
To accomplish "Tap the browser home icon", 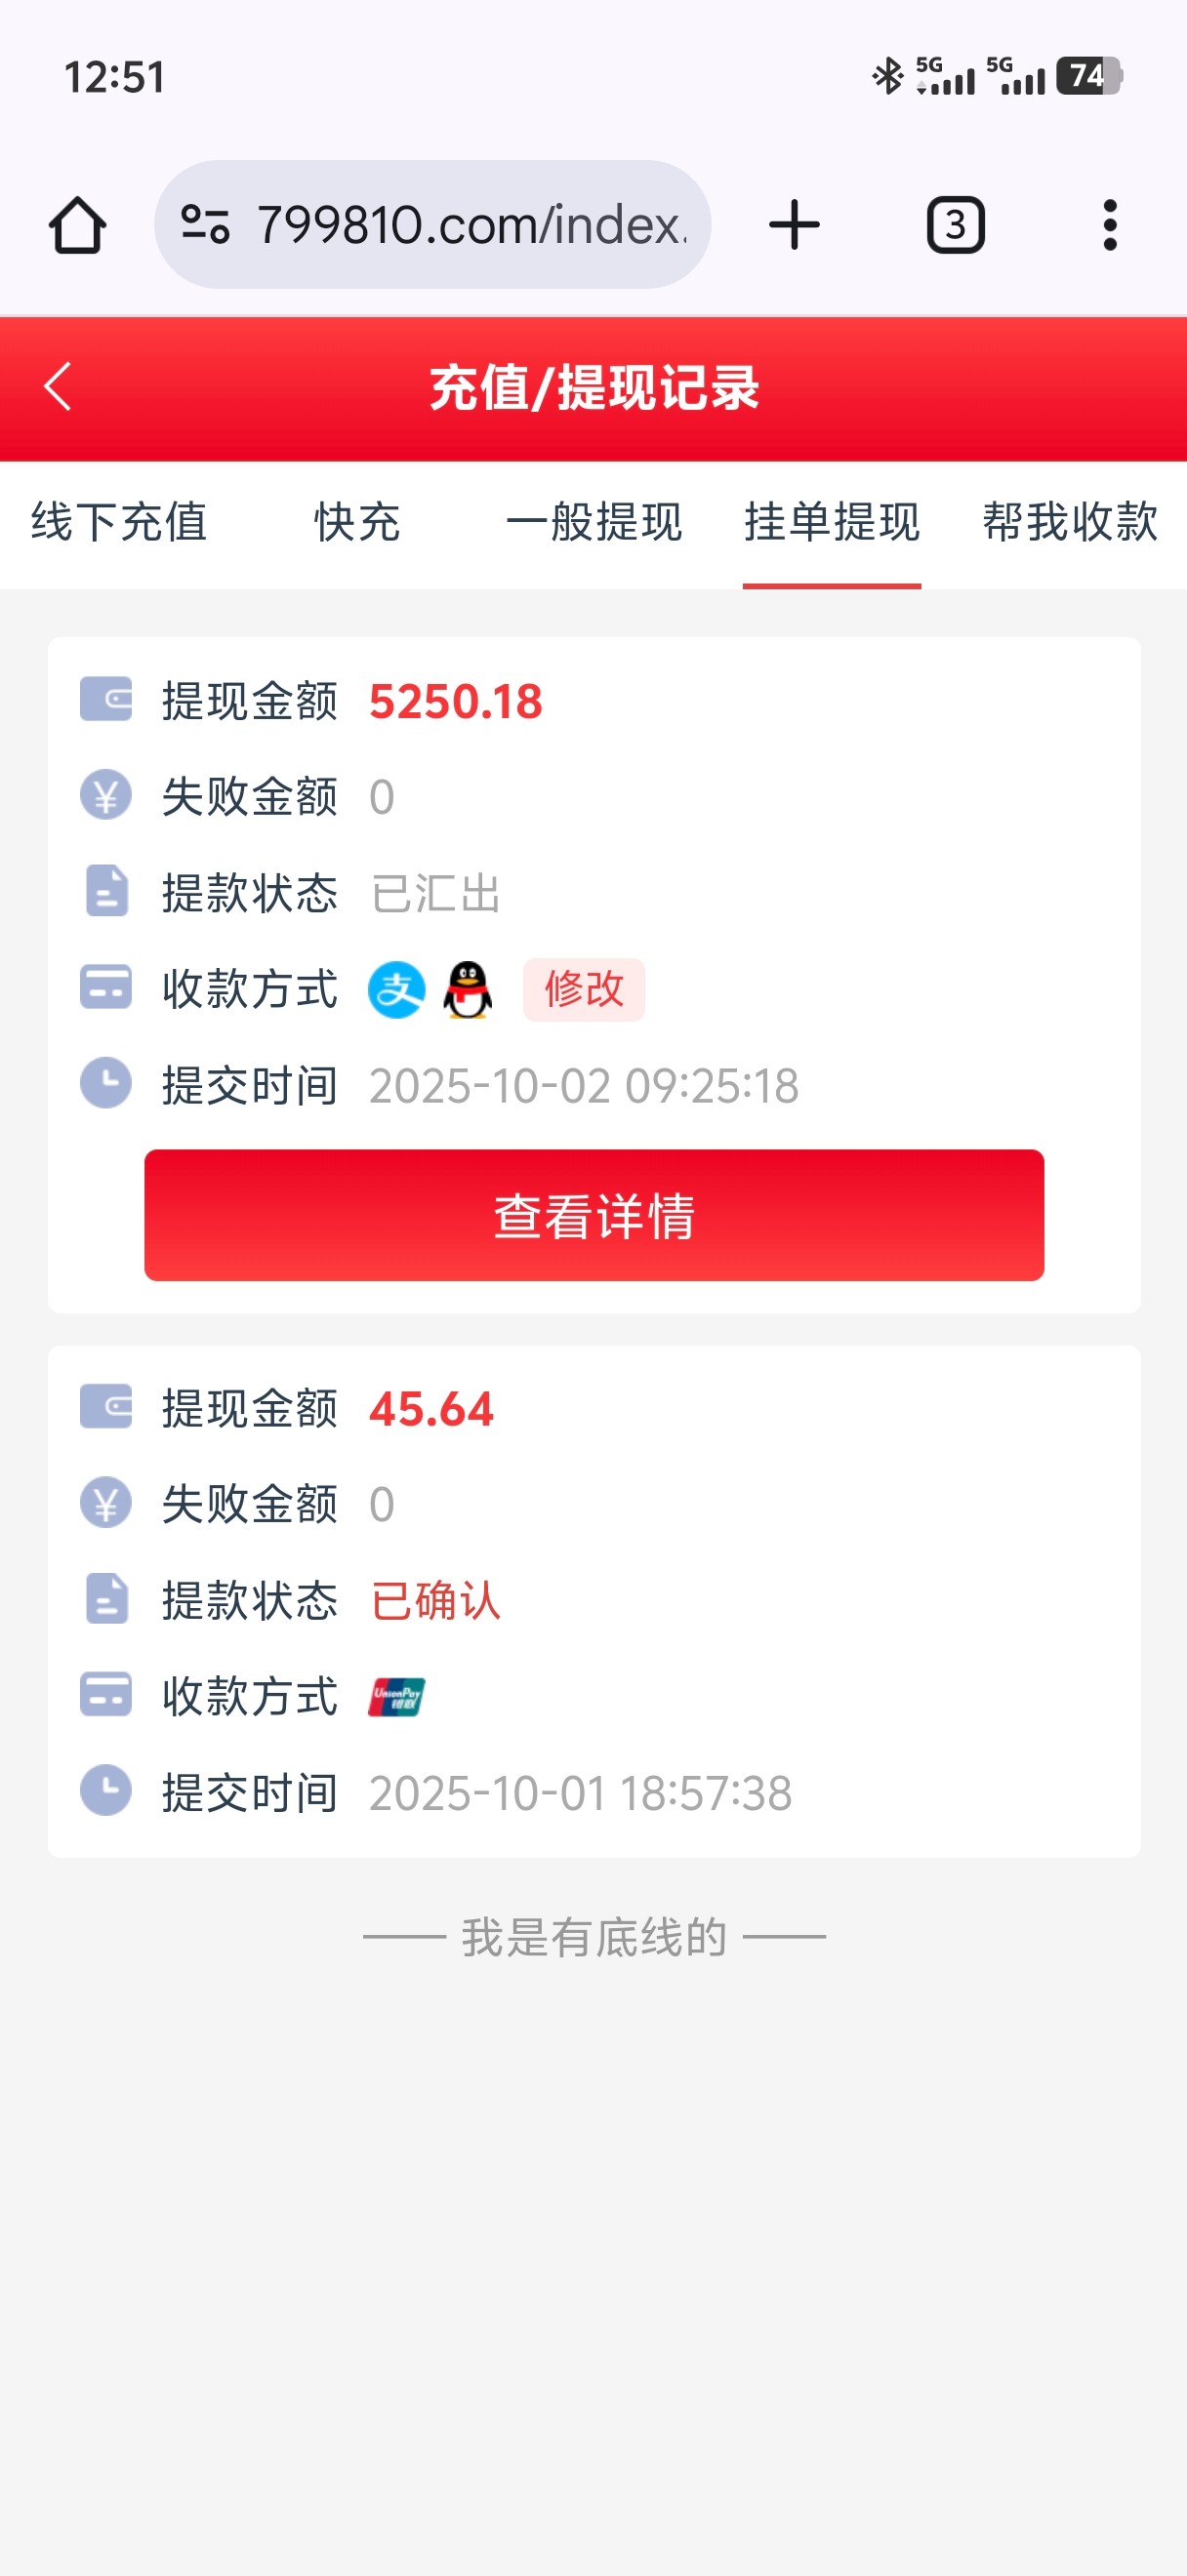I will pyautogui.click(x=77, y=225).
